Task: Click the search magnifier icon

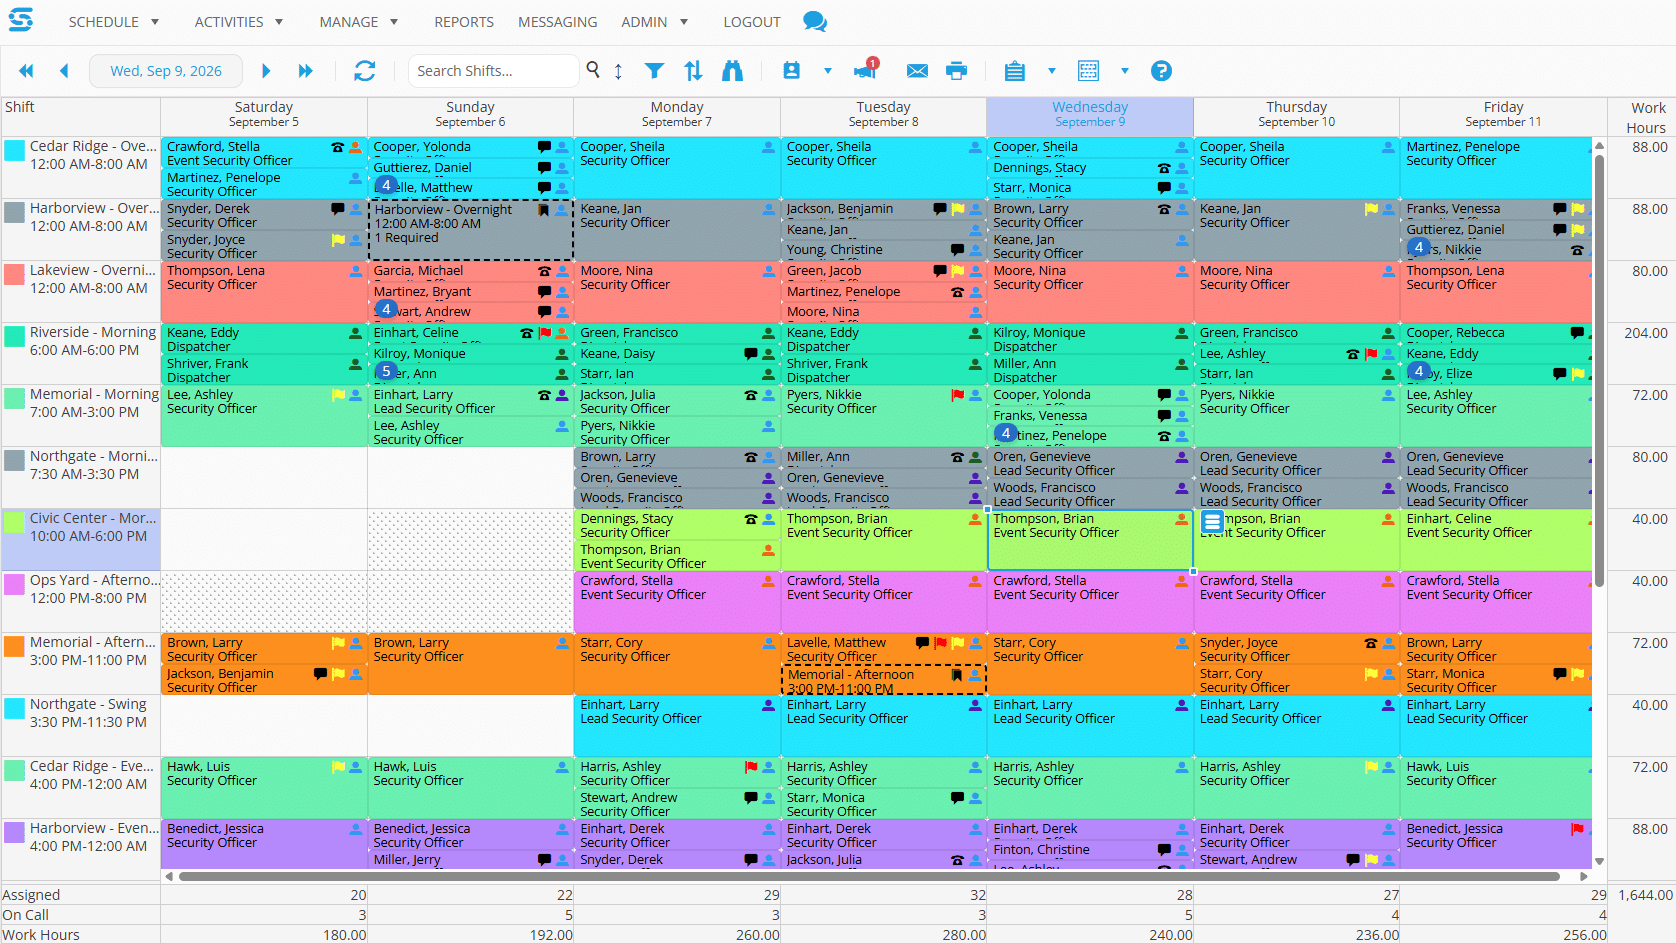Action: point(593,70)
